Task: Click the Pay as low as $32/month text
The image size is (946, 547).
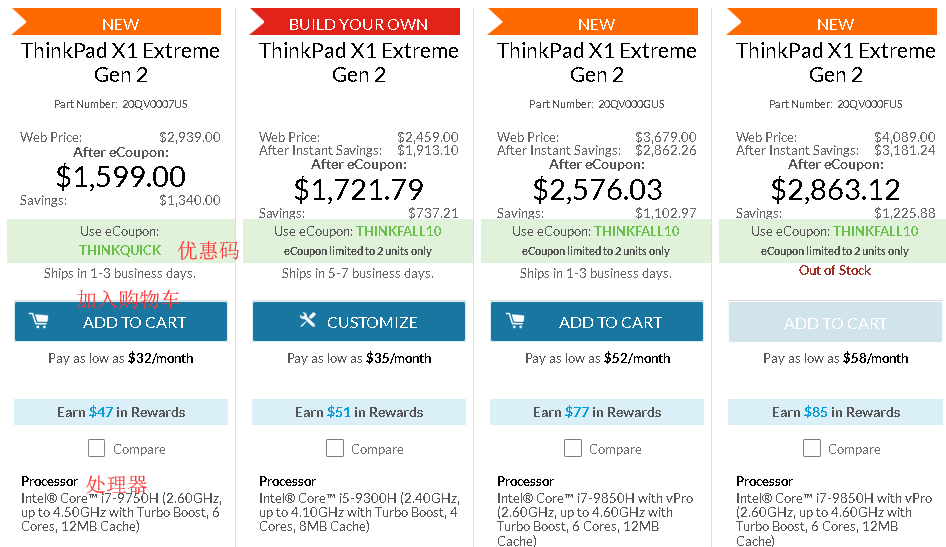Action: pyautogui.click(x=121, y=358)
